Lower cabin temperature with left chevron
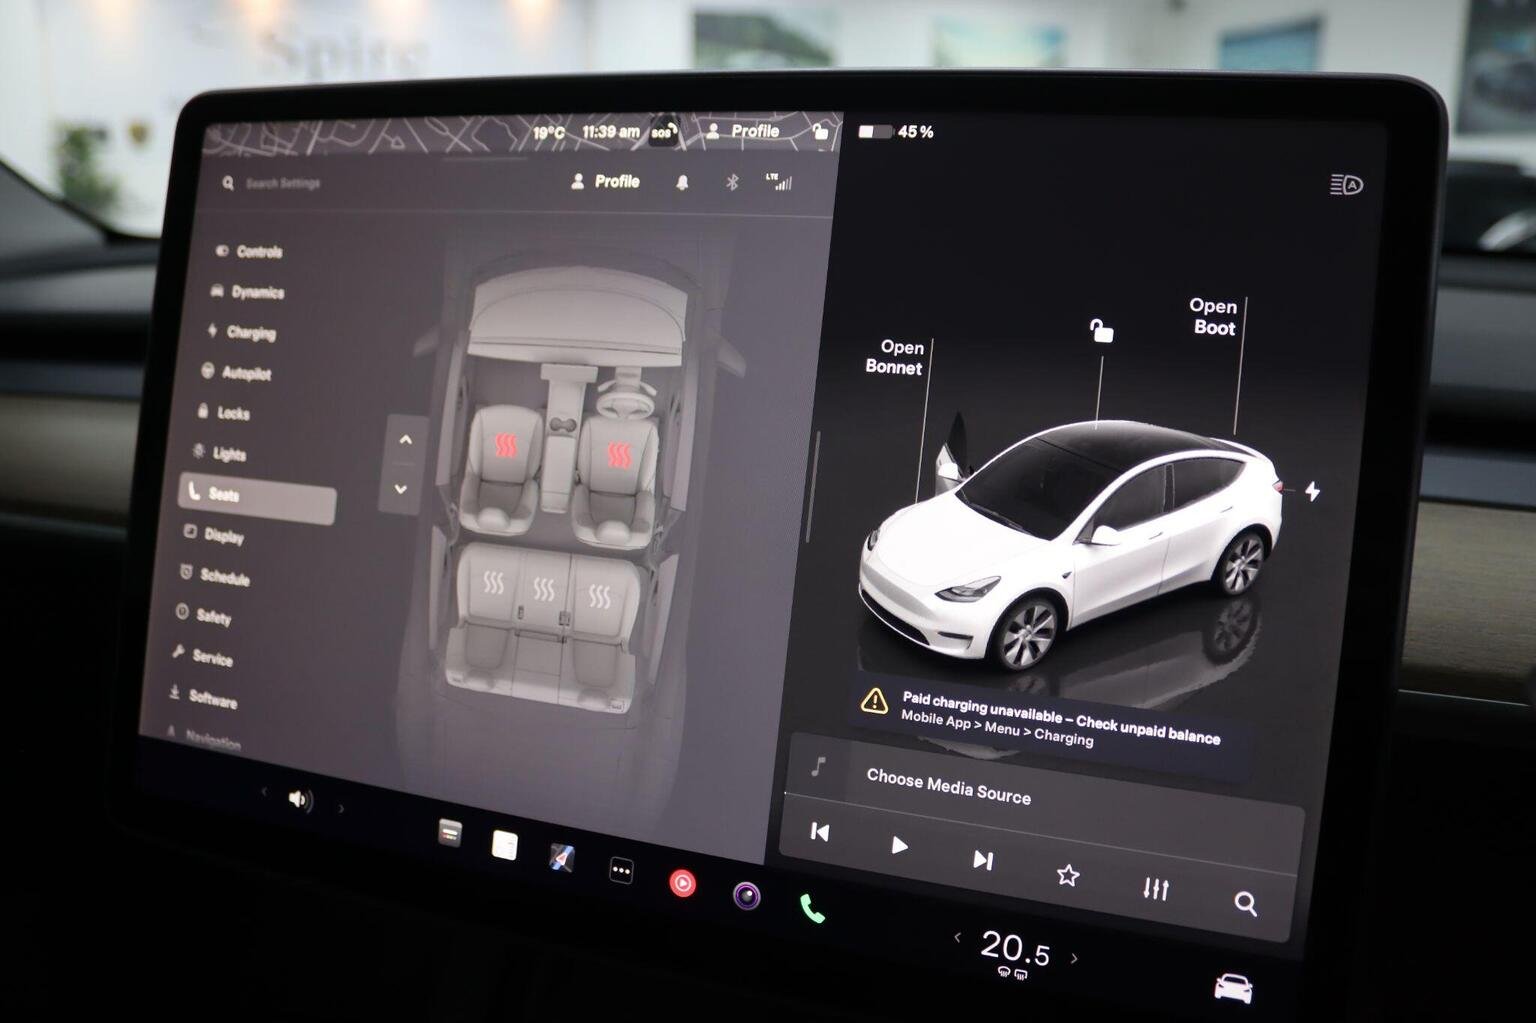Viewport: 1536px width, 1023px height. coord(958,937)
